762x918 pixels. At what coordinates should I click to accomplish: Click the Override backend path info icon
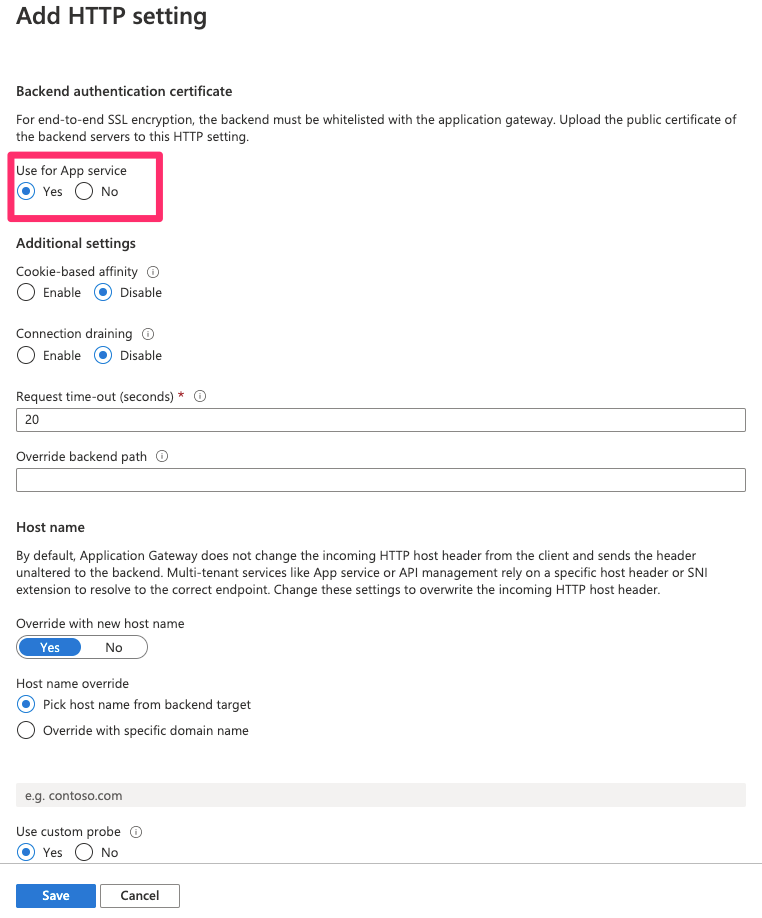162,456
